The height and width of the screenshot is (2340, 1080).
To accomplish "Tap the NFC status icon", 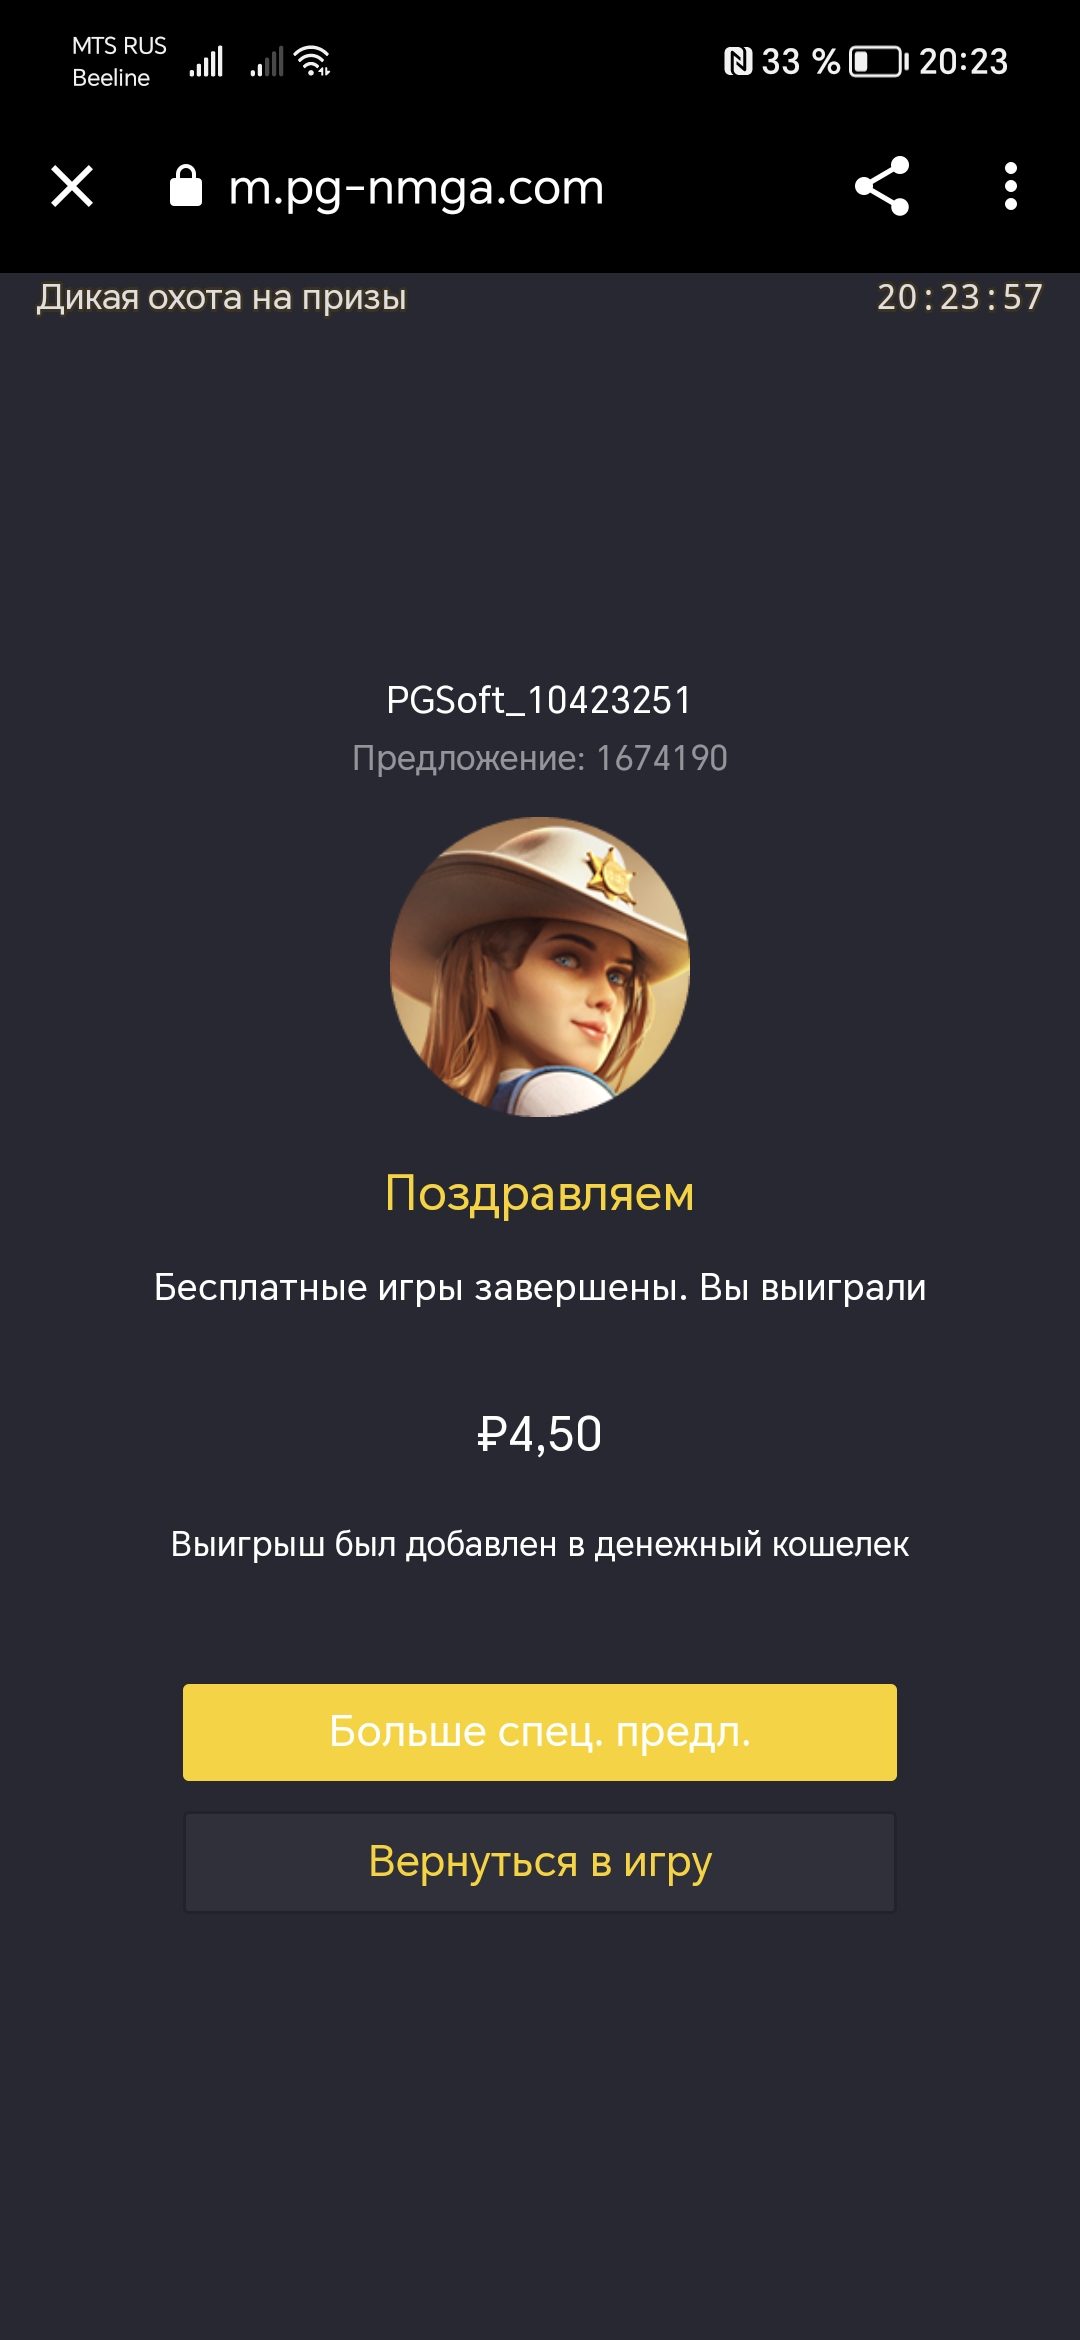I will point(738,62).
